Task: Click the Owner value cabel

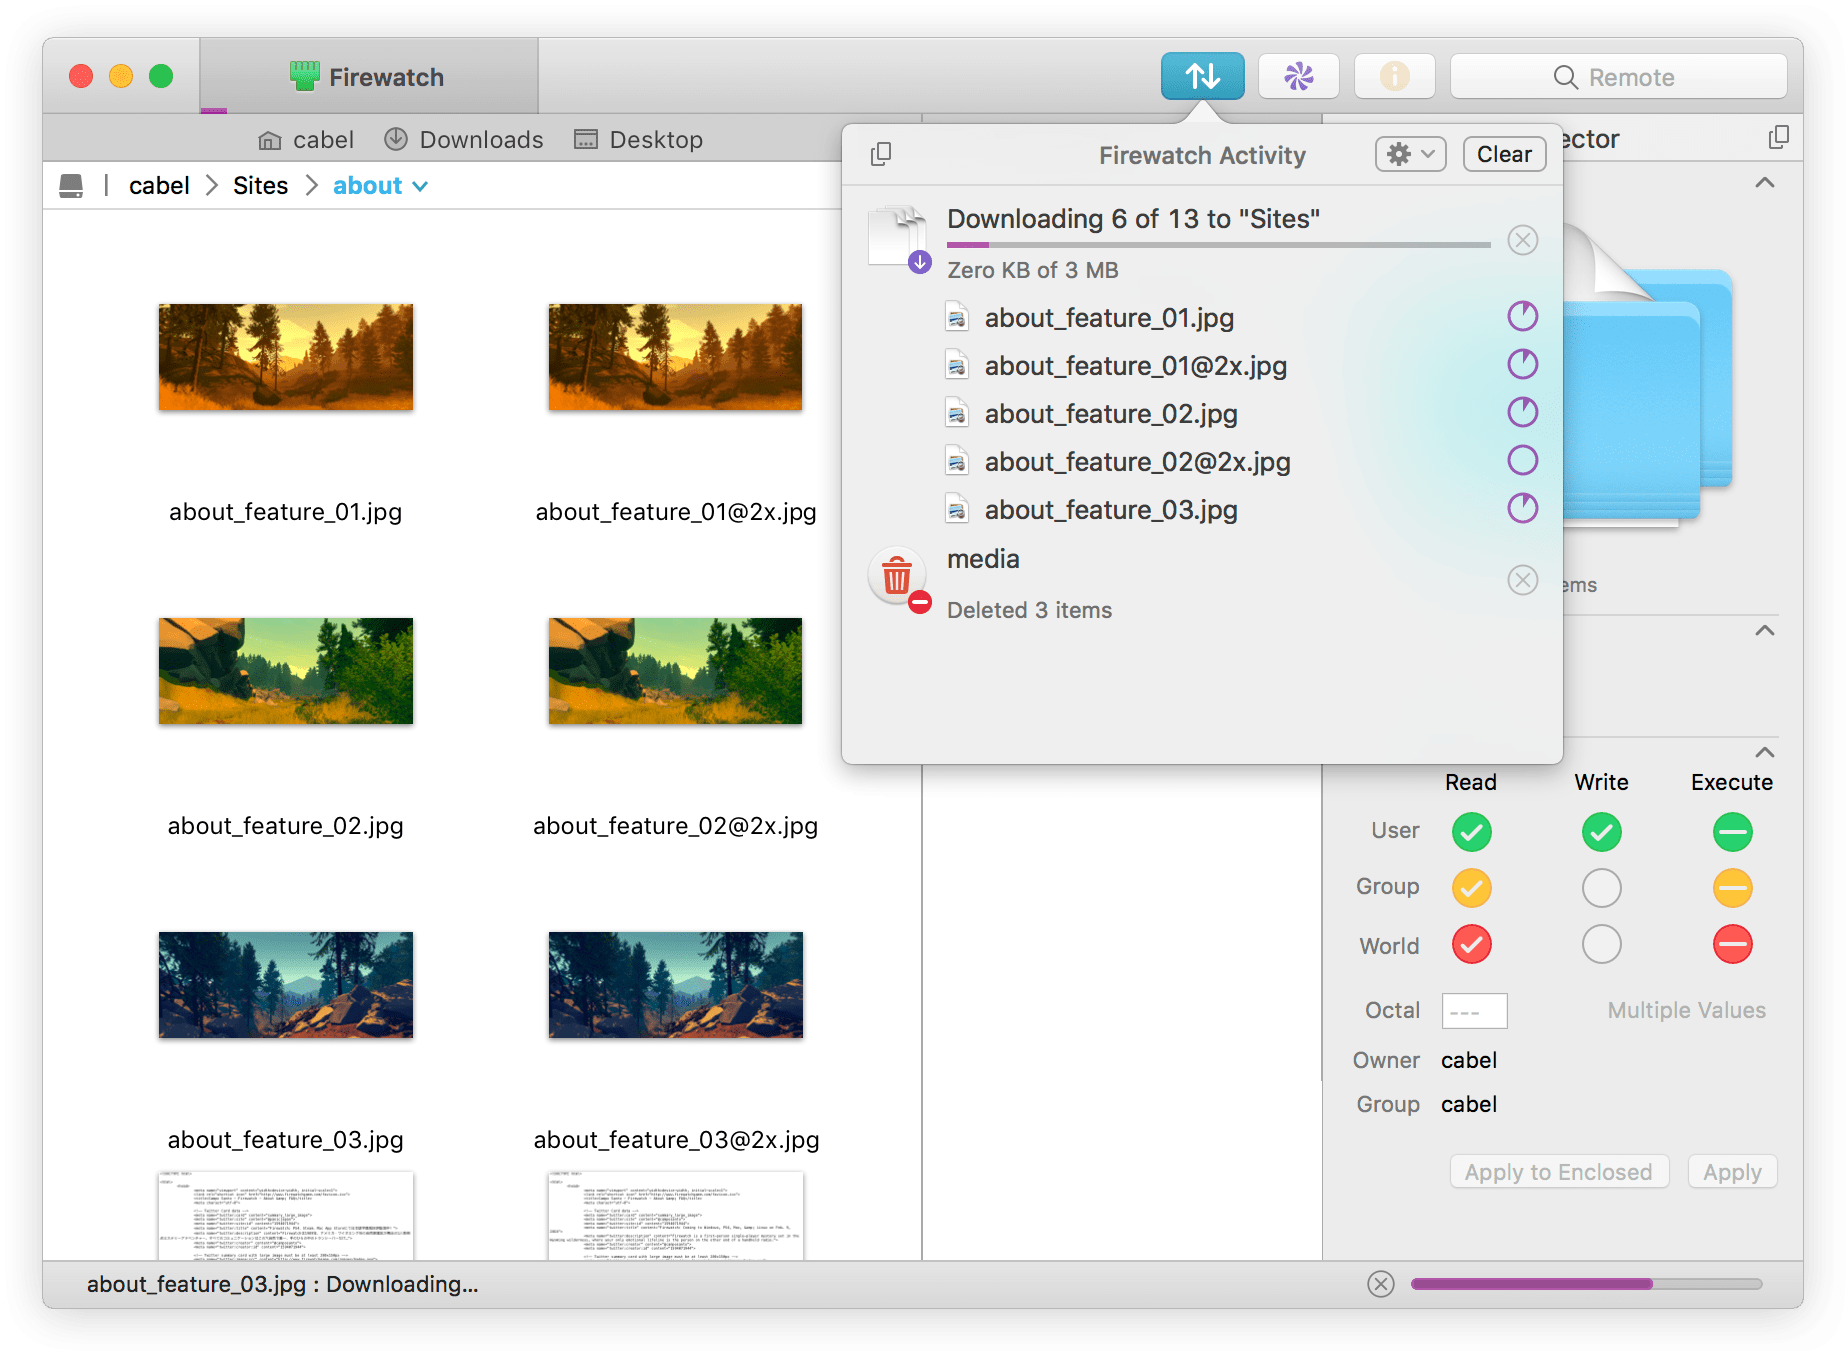Action: point(1468,1060)
